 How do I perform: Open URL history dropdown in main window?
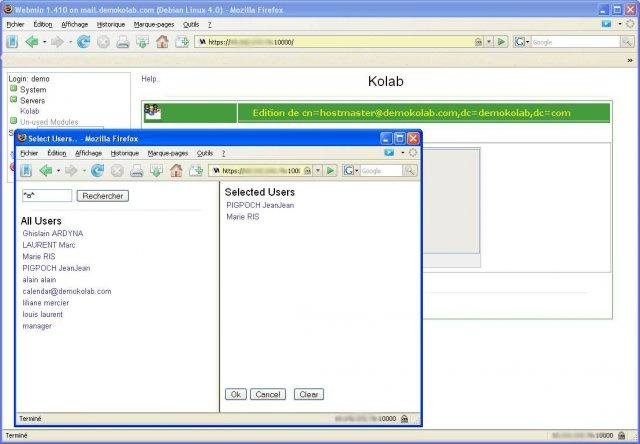(489, 42)
